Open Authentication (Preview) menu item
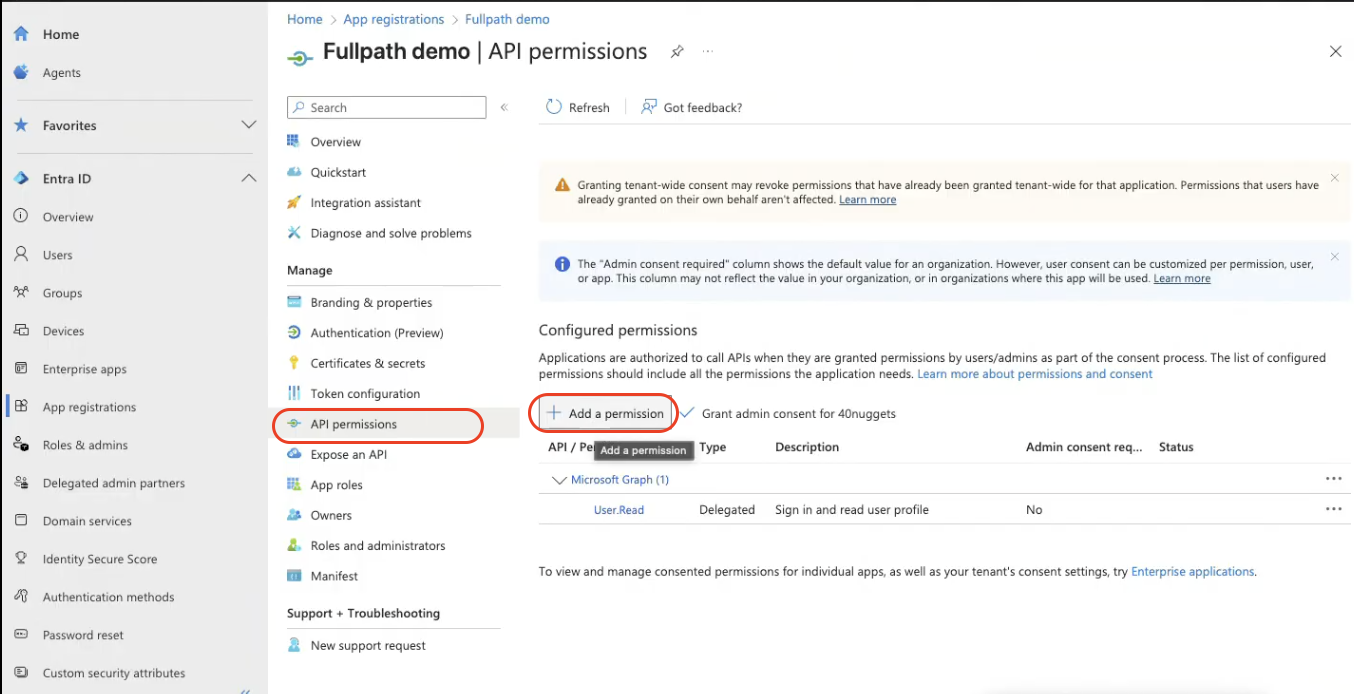1354x694 pixels. 376,333
